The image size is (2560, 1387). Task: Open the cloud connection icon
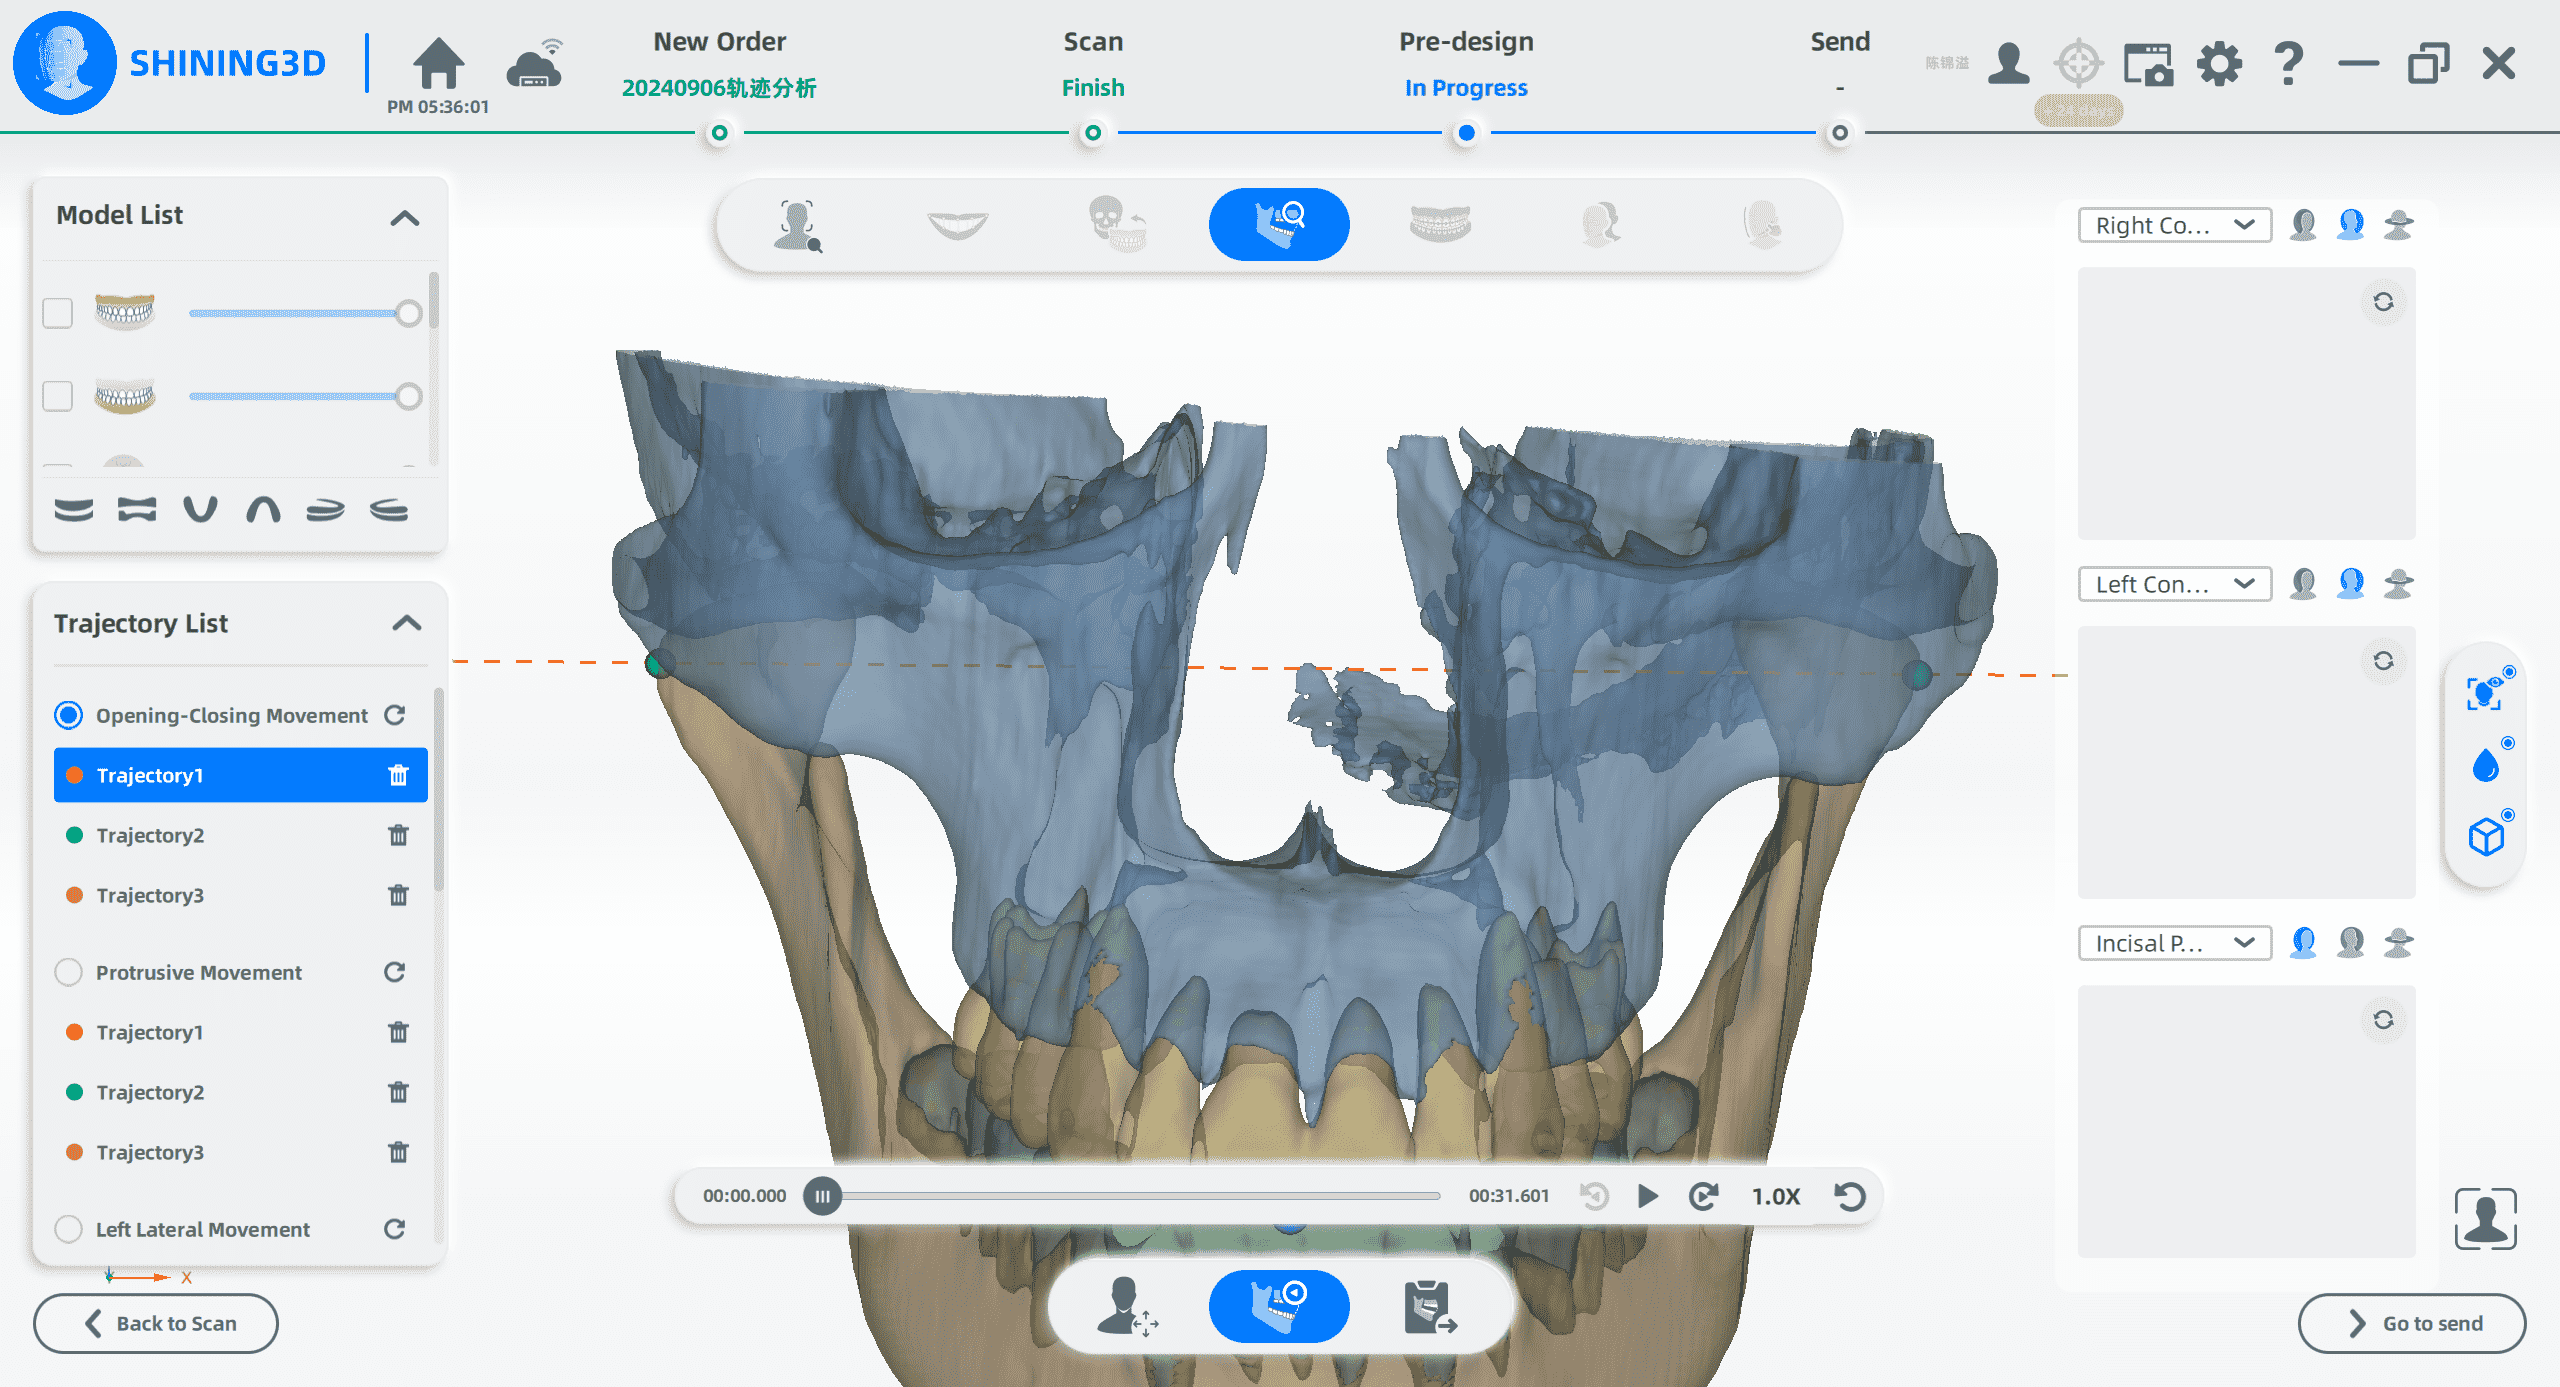click(x=535, y=64)
